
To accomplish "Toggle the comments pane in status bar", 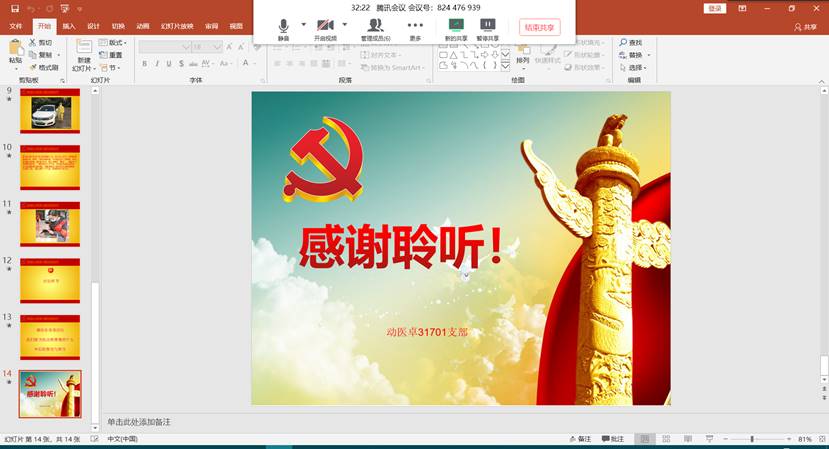I will tap(612, 439).
